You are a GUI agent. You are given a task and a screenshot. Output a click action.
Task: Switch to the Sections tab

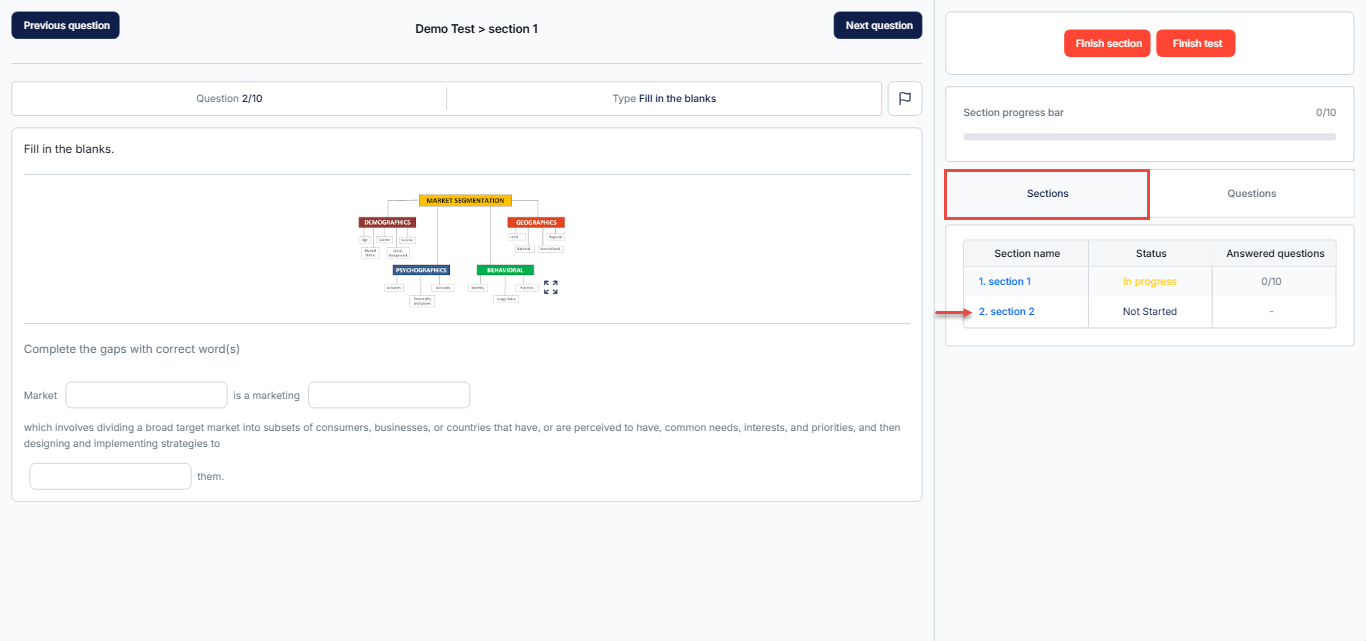coord(1047,194)
